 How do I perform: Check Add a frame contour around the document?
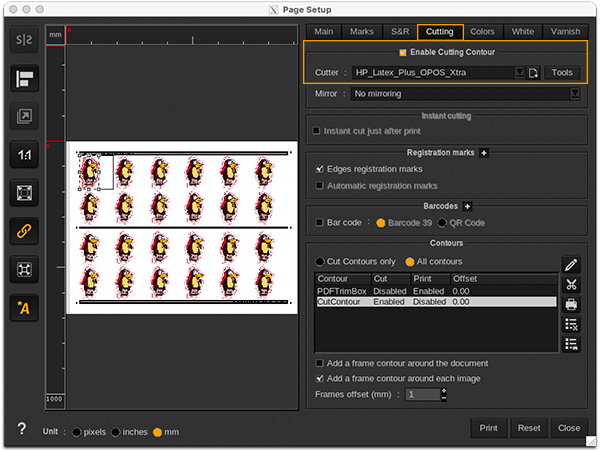pos(319,363)
